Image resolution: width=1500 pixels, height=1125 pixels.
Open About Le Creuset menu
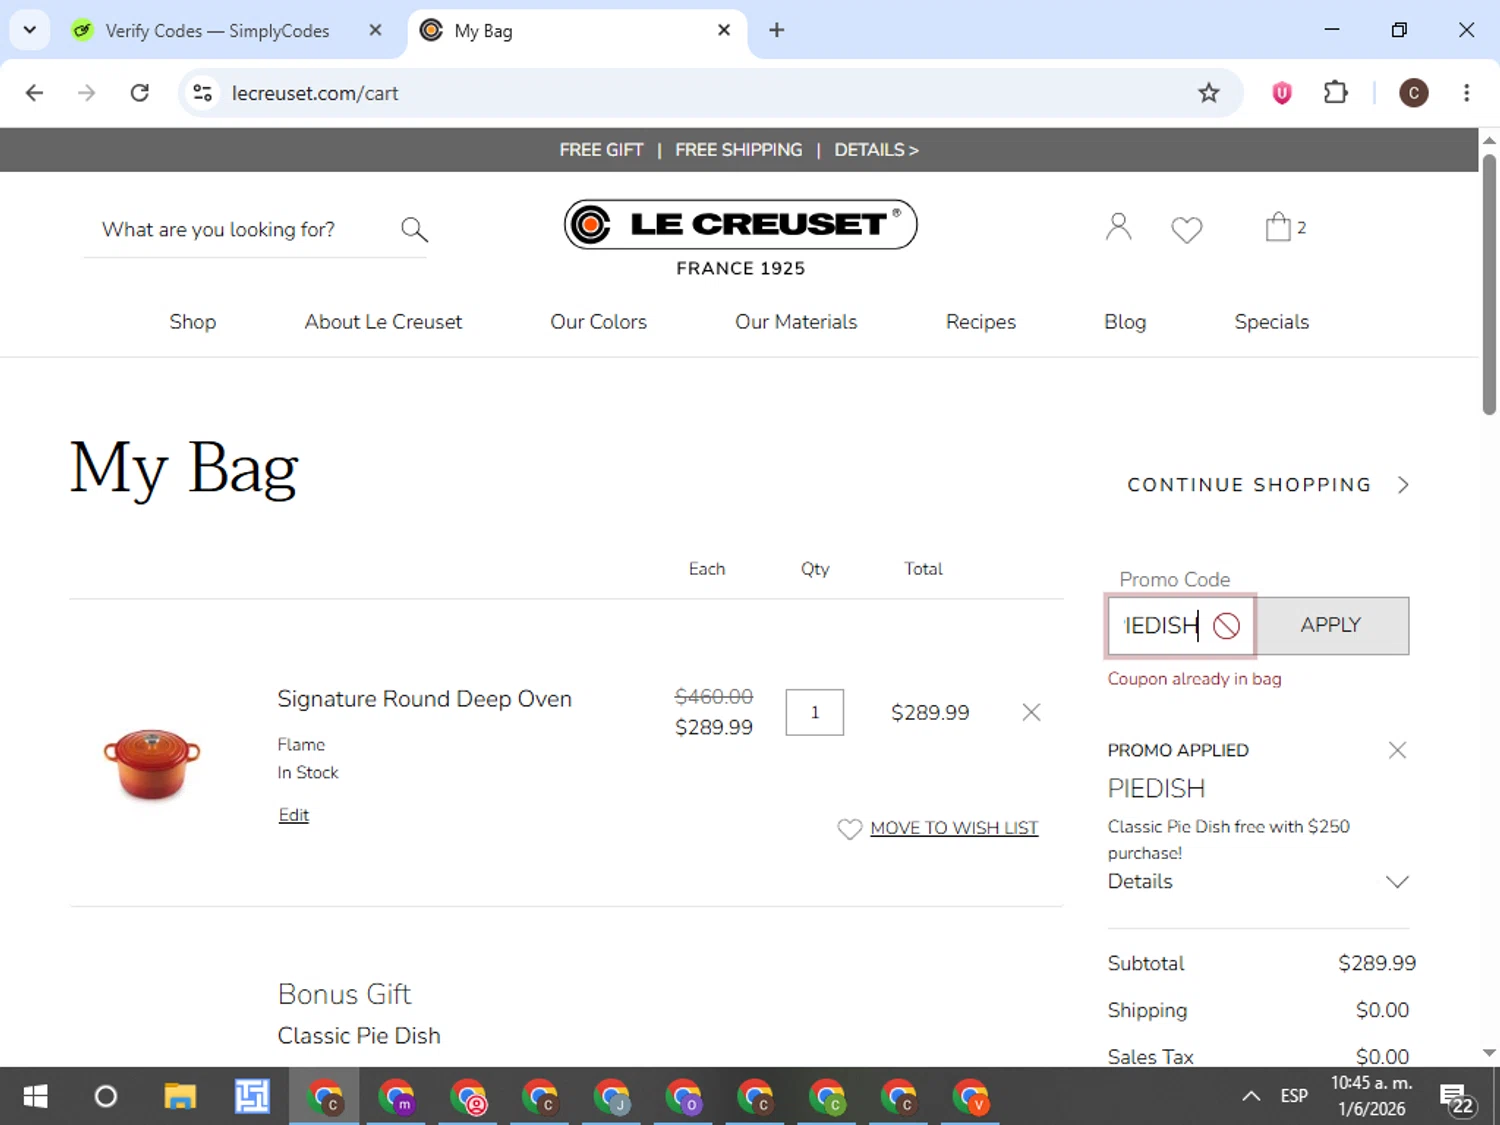[383, 322]
